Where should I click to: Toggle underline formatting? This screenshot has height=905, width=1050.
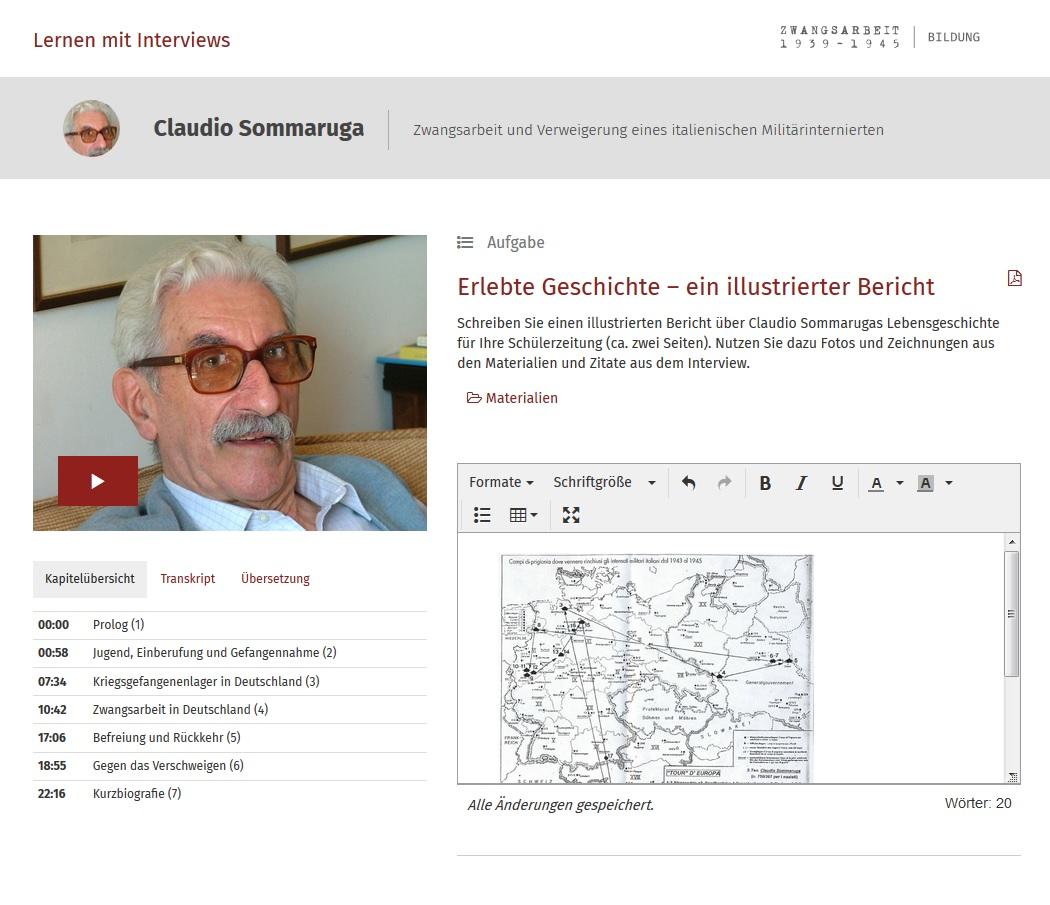(x=837, y=482)
